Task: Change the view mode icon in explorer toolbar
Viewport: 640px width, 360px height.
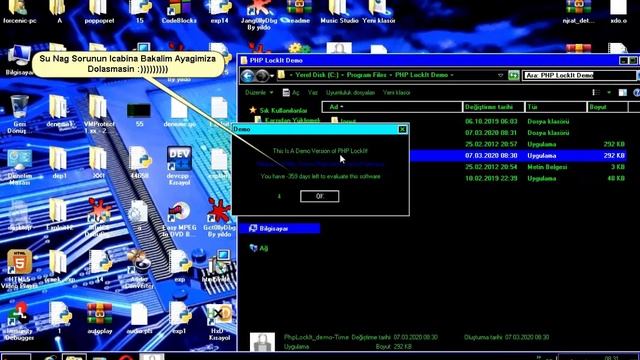Action: [596, 93]
